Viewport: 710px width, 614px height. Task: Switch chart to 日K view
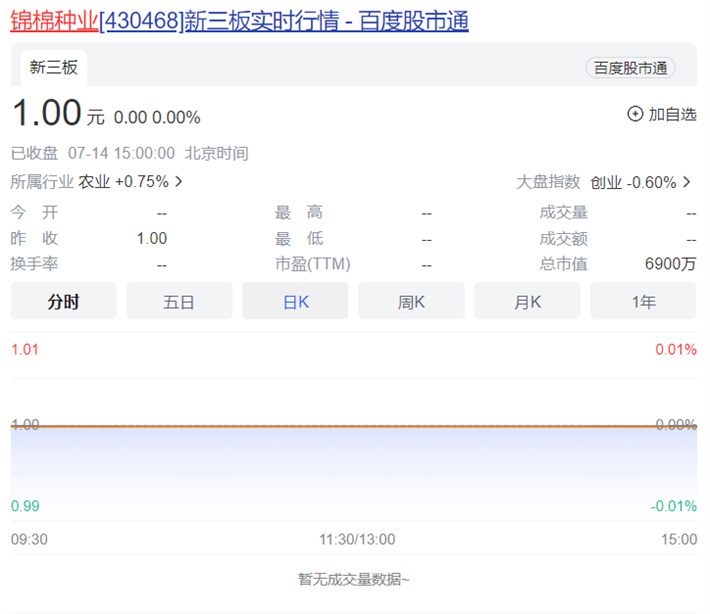pyautogui.click(x=295, y=301)
